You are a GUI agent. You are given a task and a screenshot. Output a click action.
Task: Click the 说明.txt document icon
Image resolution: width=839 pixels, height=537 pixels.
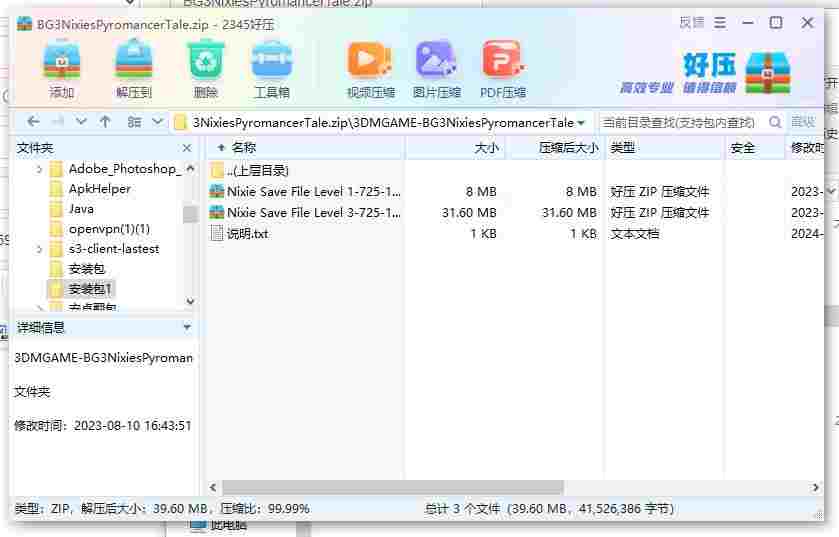coord(217,233)
